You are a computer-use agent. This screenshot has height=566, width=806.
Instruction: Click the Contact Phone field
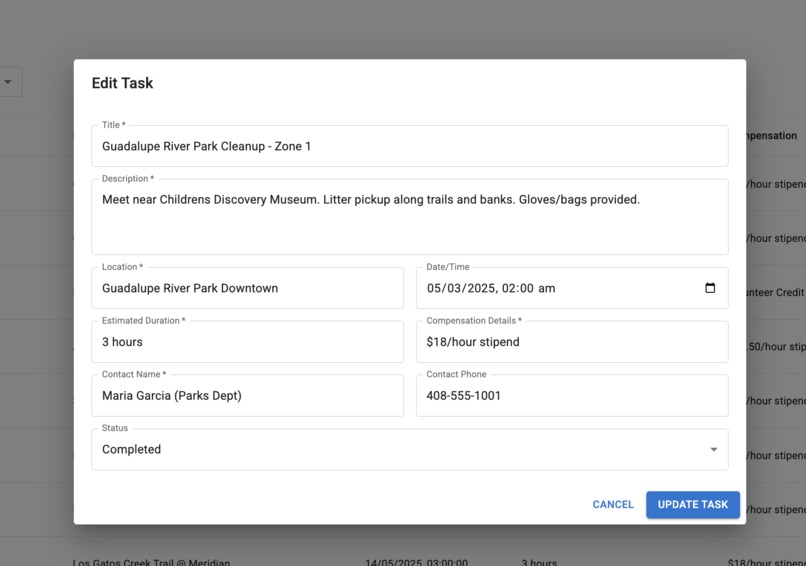click(572, 395)
